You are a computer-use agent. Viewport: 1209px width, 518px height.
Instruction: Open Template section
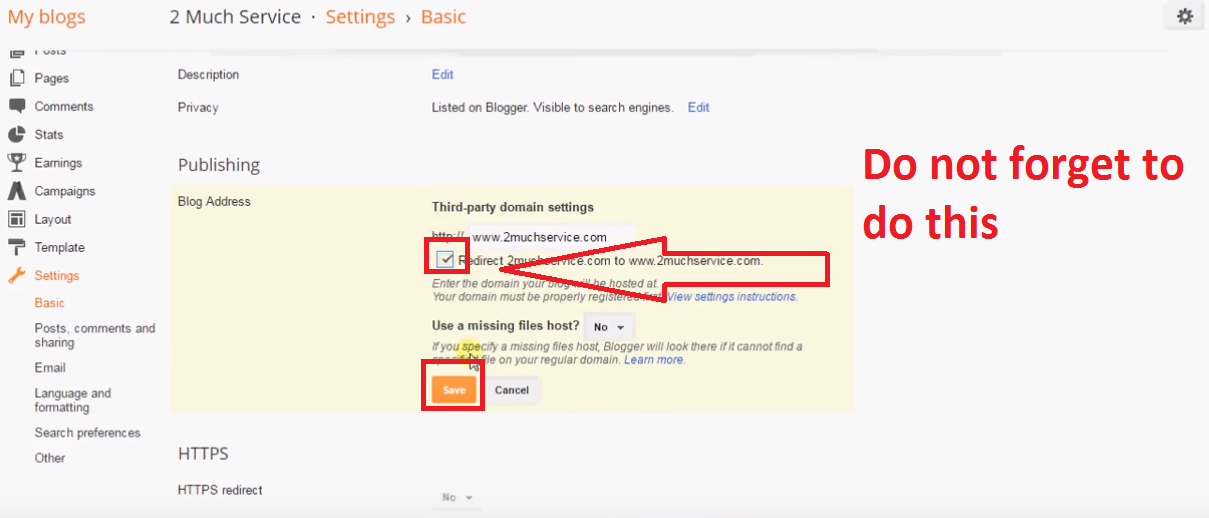point(59,247)
